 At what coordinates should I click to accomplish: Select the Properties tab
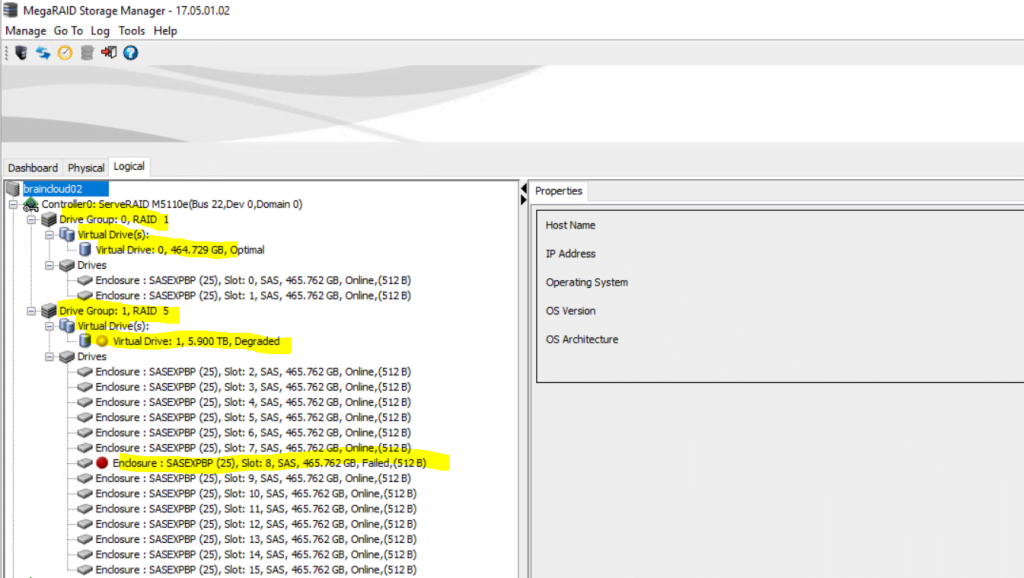558,191
